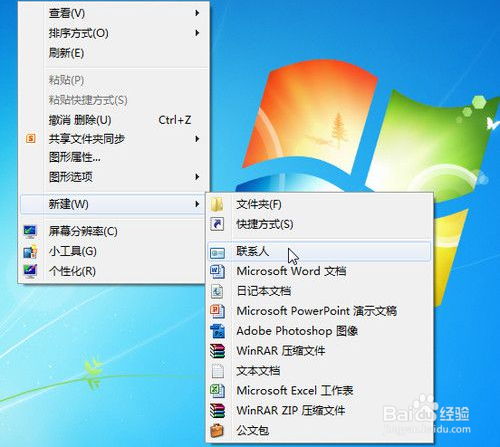Expand the 新建(W) submenu arrow
The image size is (500, 447).
[197, 204]
